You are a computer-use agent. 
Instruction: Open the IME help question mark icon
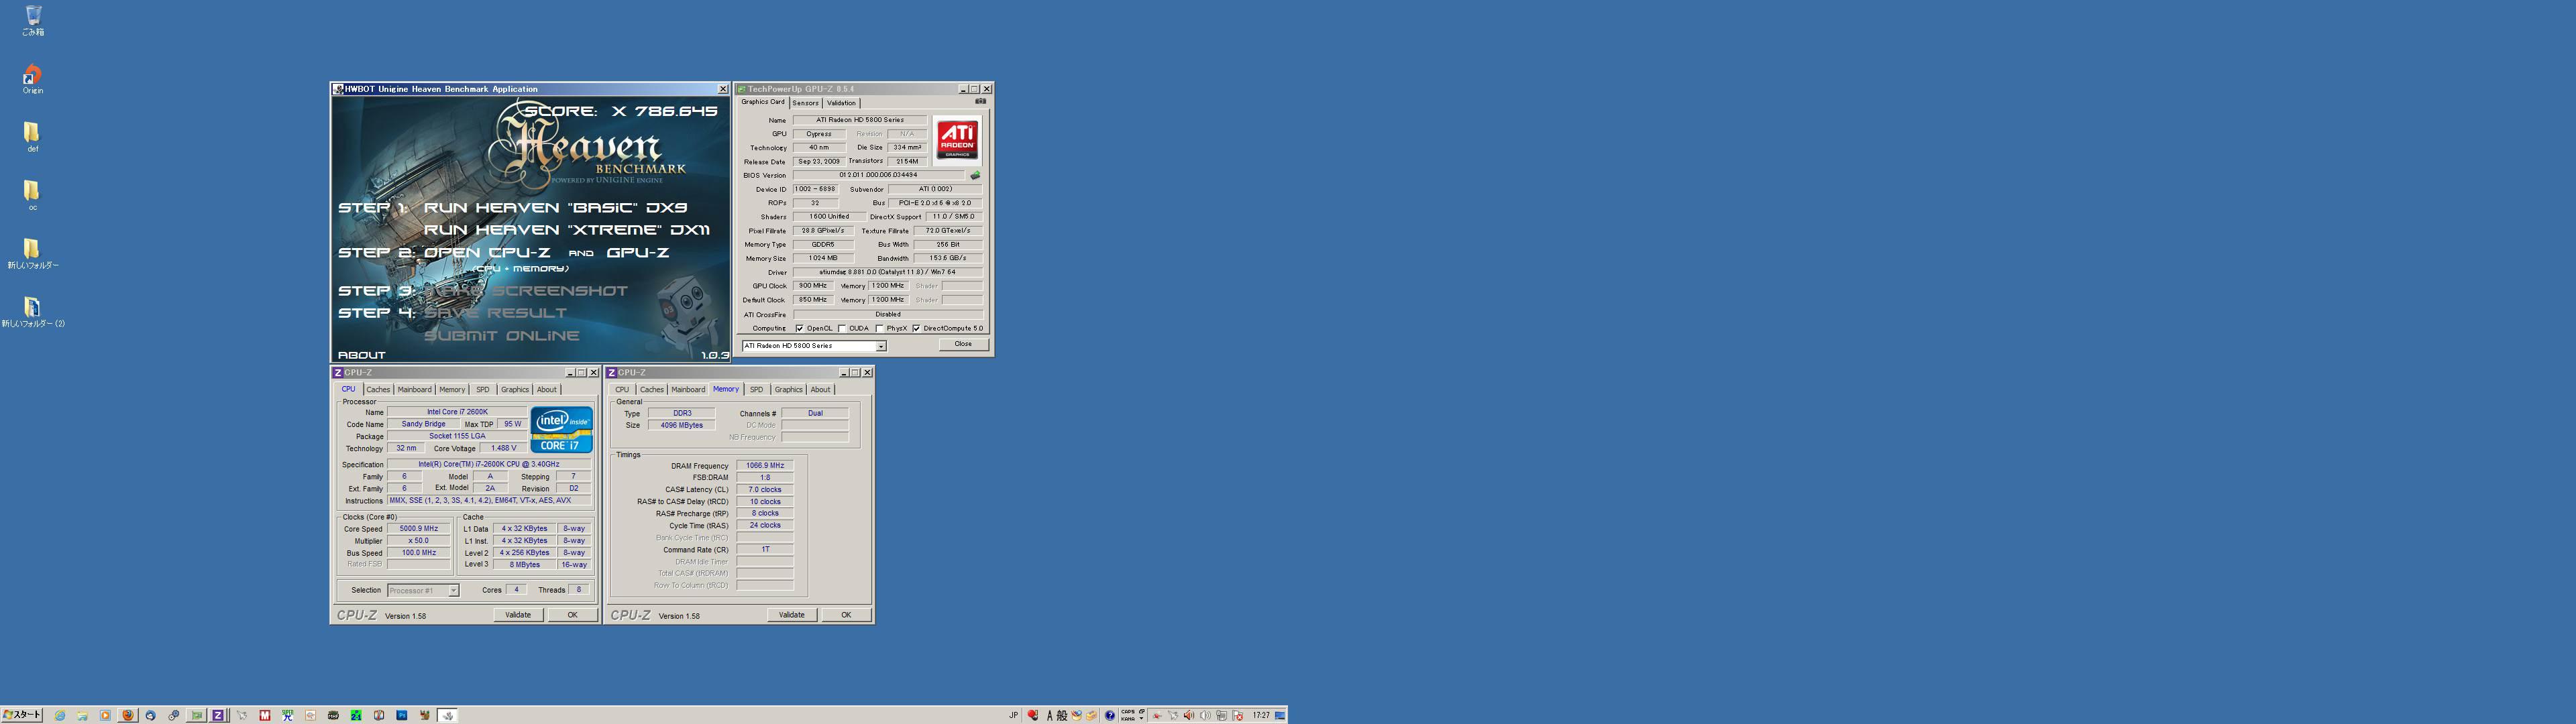(1110, 715)
